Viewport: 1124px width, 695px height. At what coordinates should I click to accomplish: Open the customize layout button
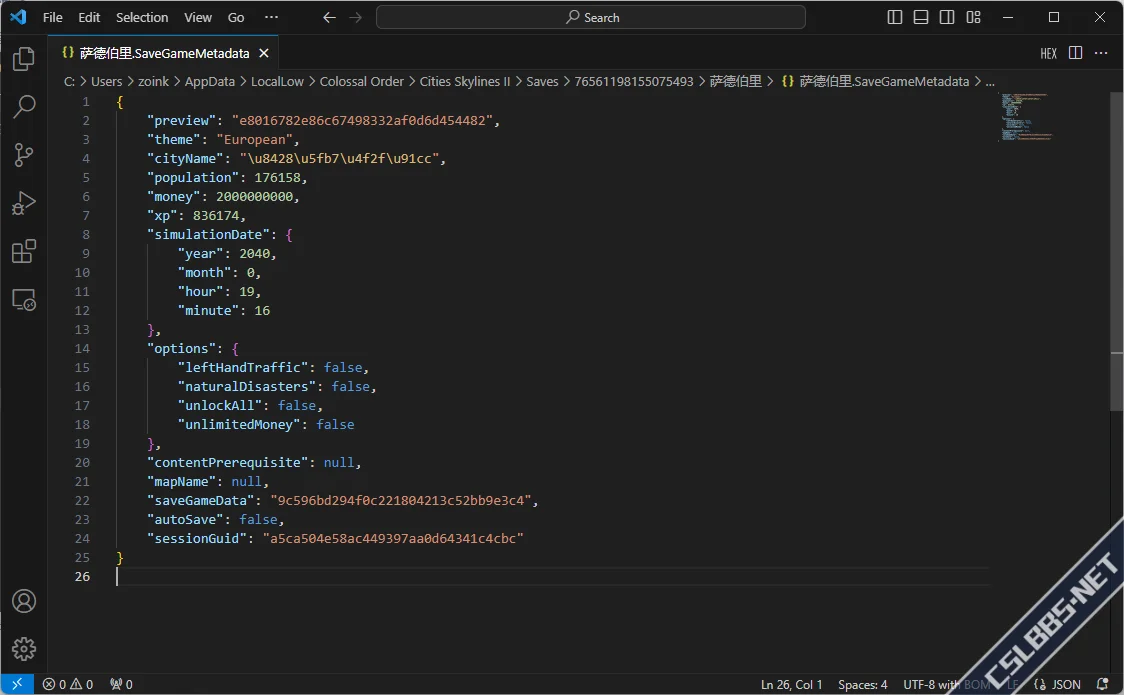click(973, 17)
